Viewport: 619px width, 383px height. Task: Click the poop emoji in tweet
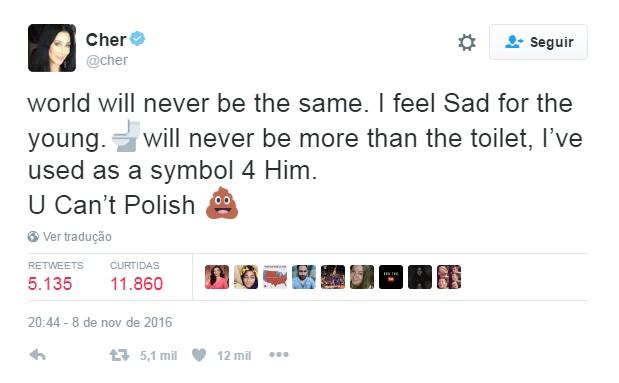pos(222,203)
